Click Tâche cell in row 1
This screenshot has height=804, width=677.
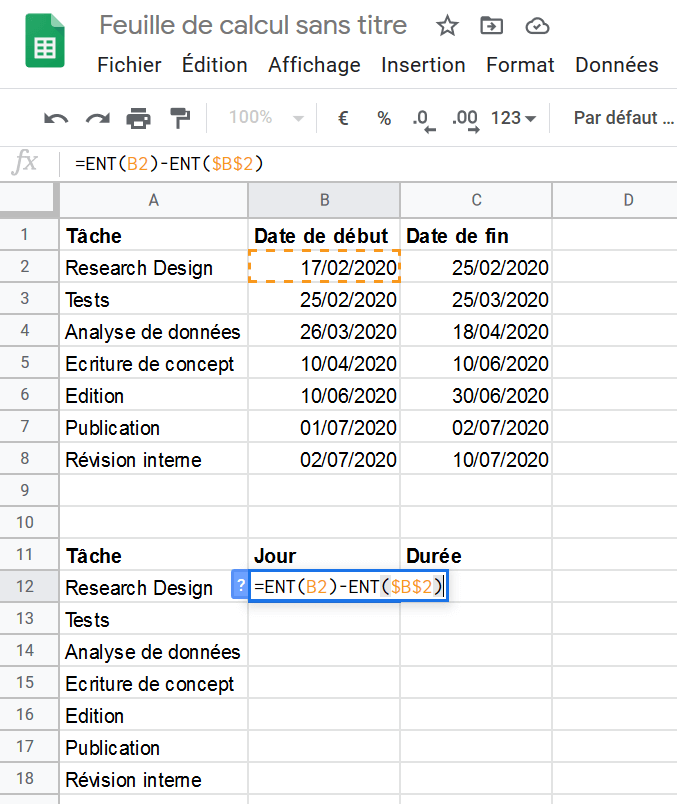point(153,235)
